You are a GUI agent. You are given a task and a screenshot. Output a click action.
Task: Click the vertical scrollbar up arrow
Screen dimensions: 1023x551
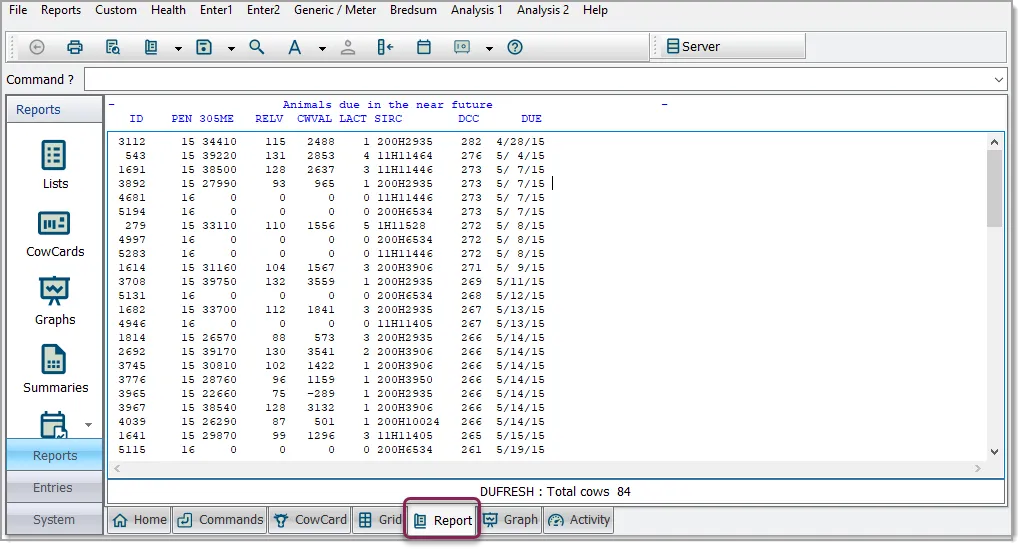(994, 142)
